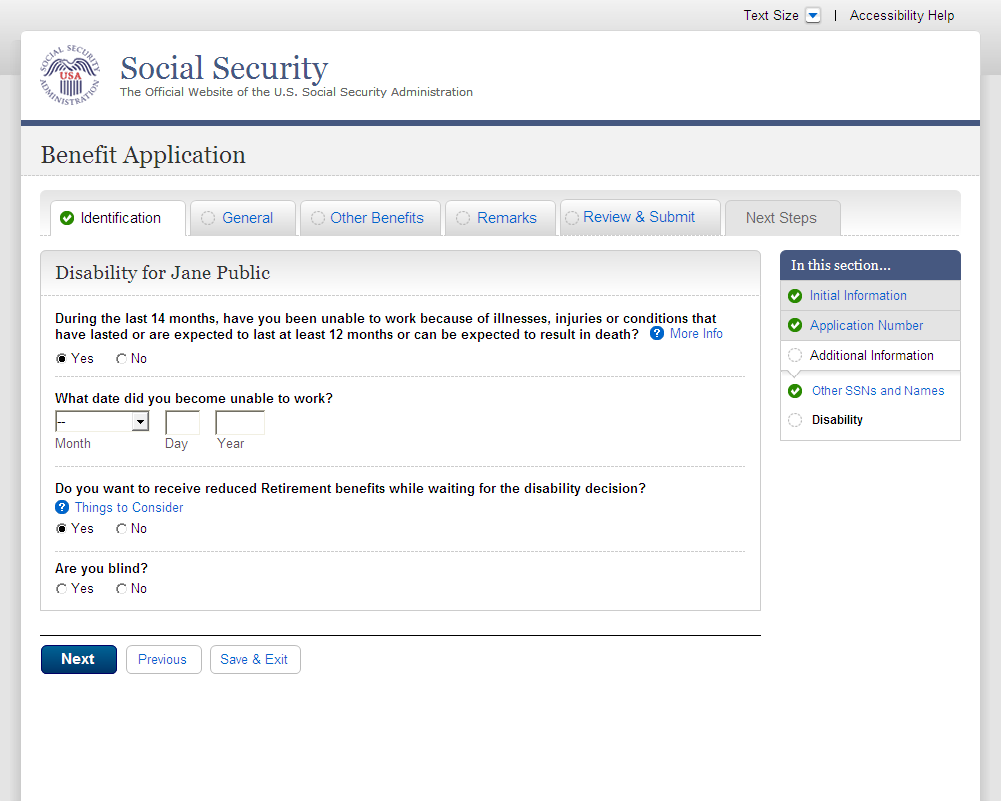Select No for unable to work question

coord(122,359)
